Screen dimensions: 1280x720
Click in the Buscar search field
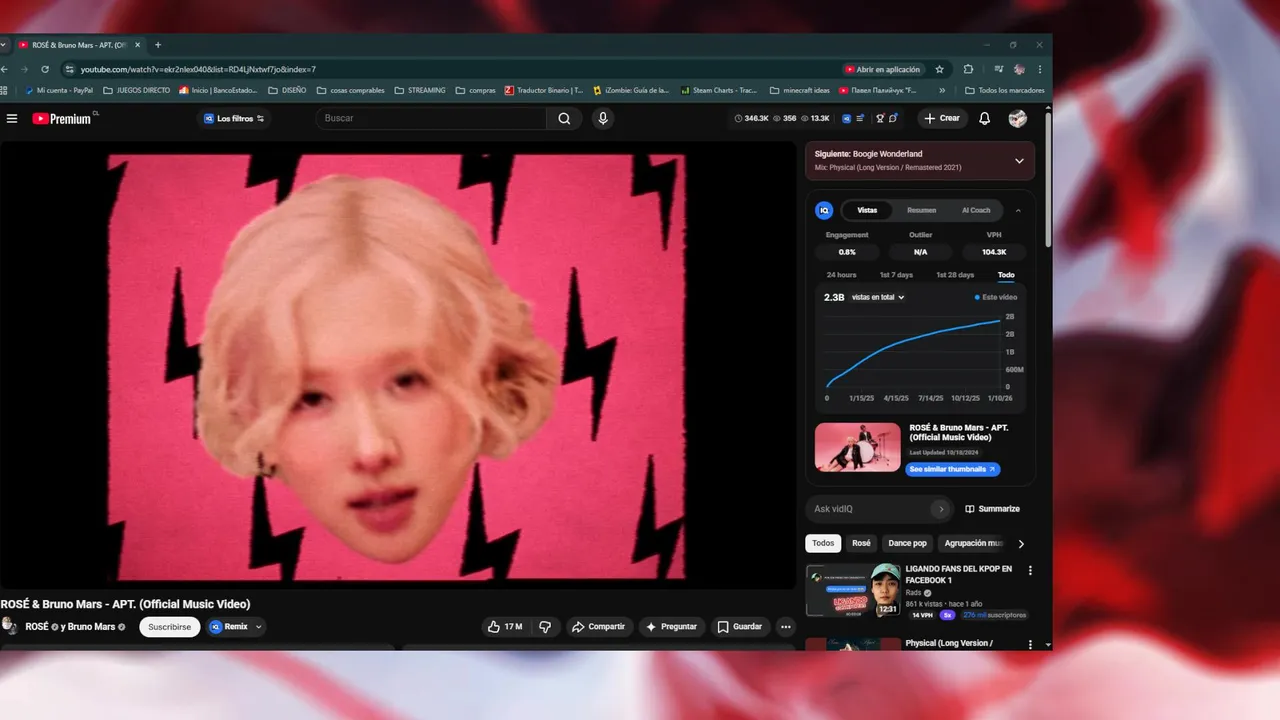pos(430,118)
